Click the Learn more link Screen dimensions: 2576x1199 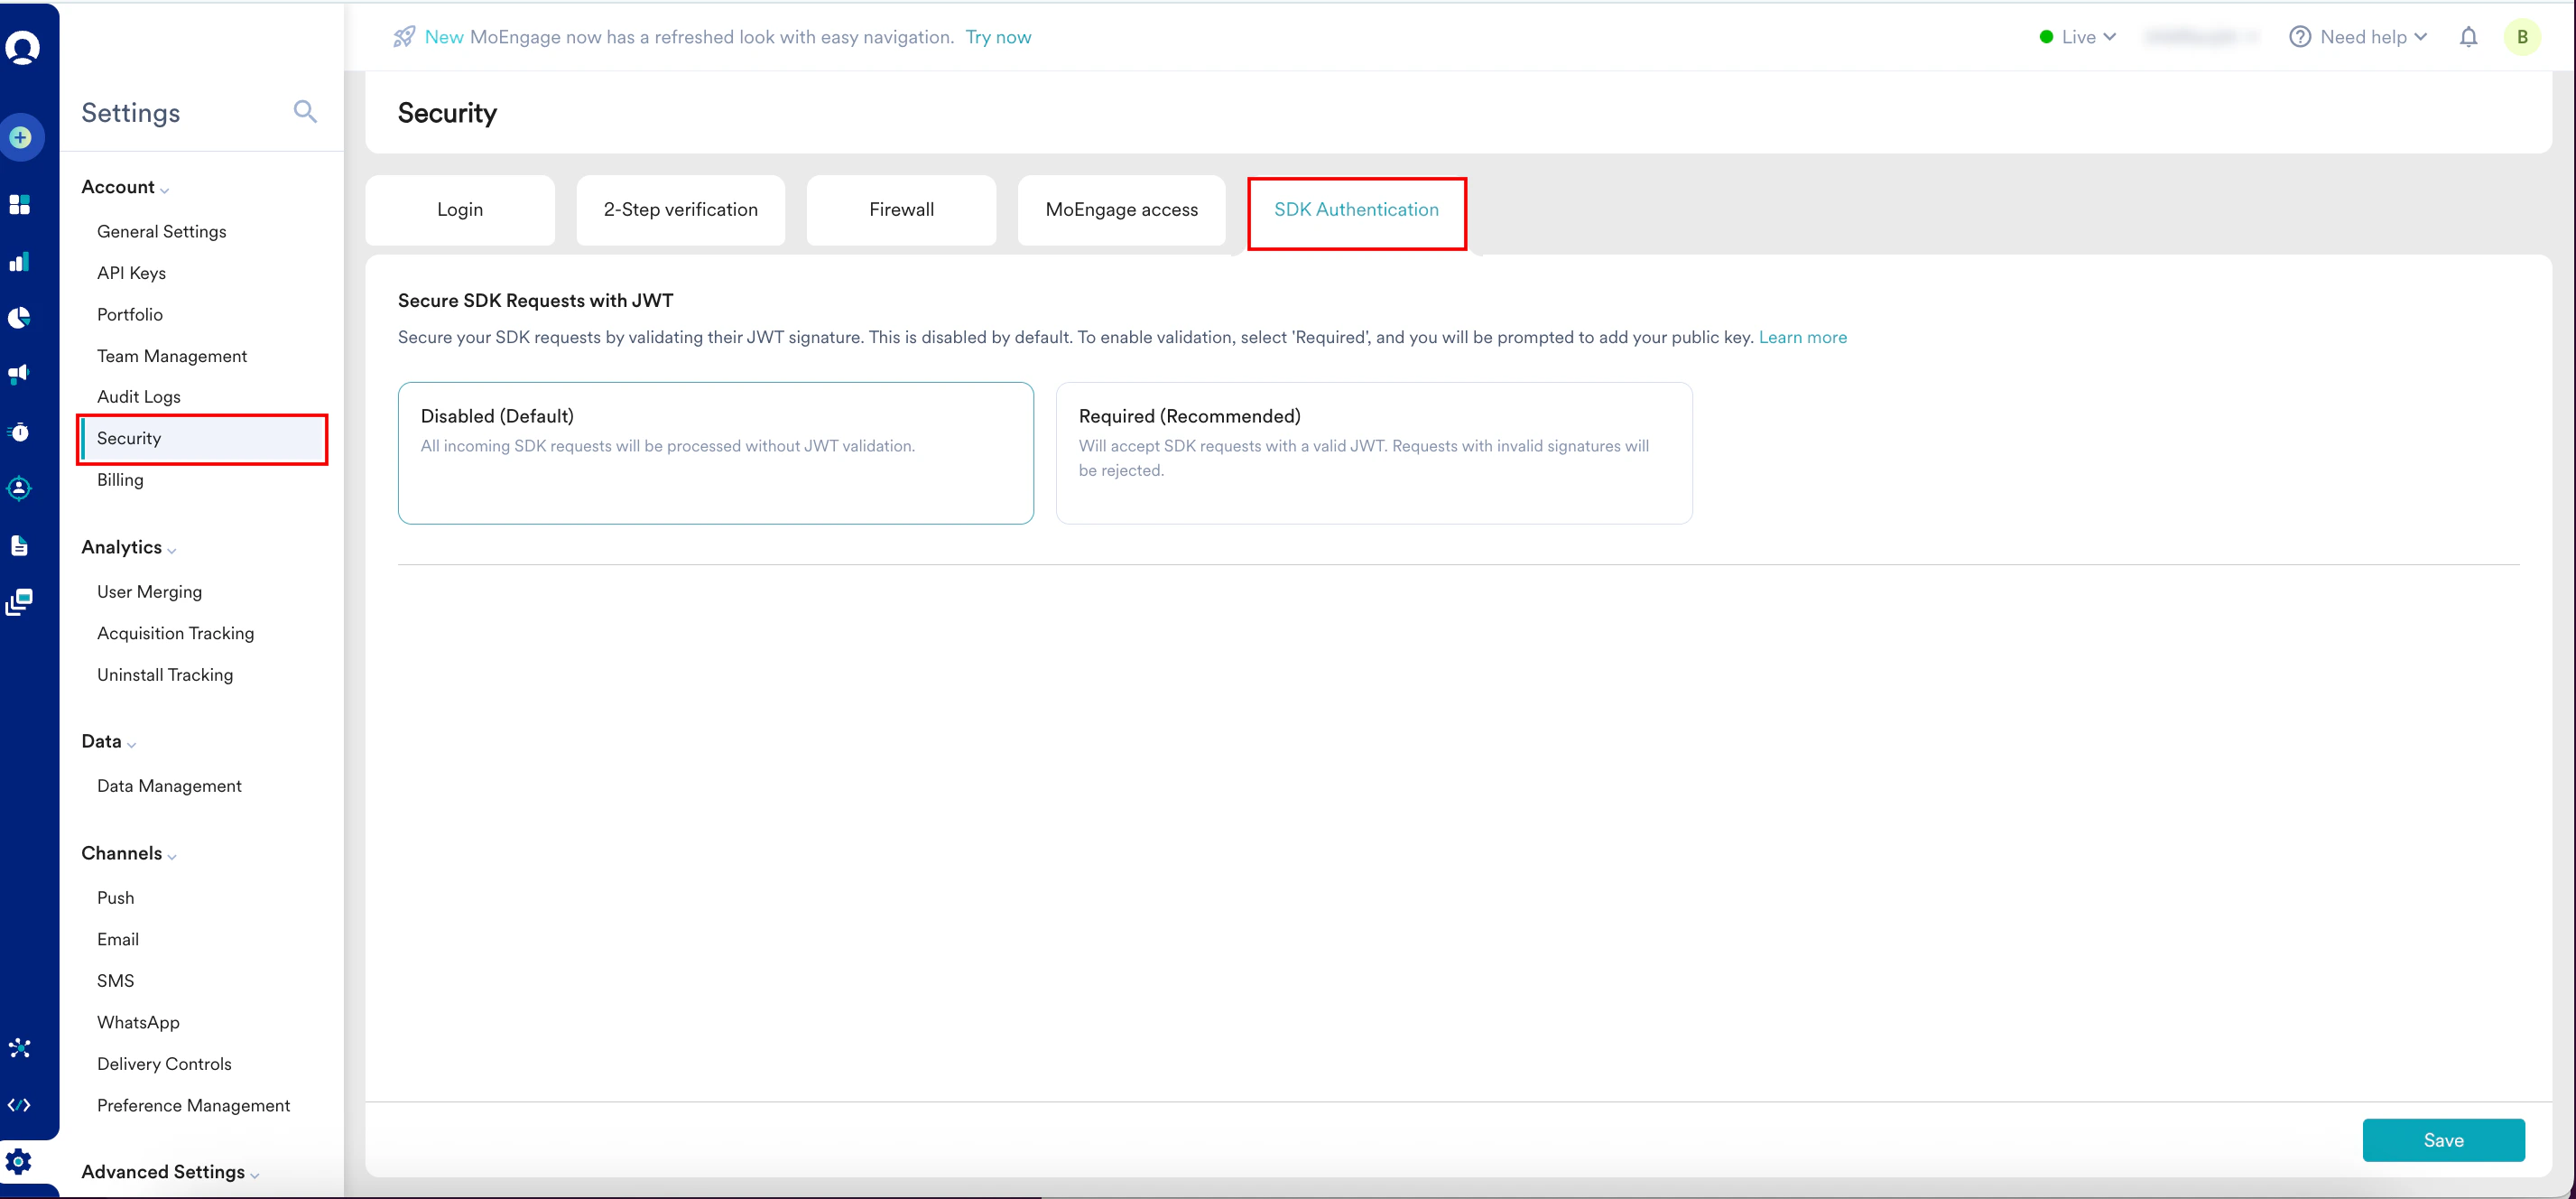1802,337
